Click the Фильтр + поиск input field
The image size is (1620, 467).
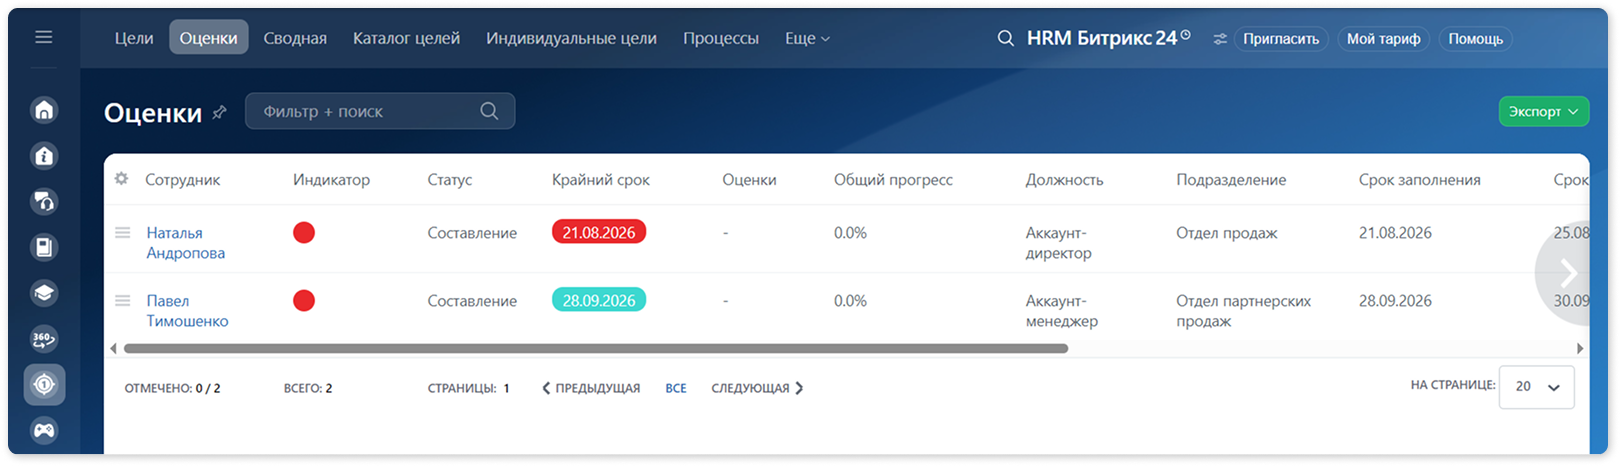[380, 111]
